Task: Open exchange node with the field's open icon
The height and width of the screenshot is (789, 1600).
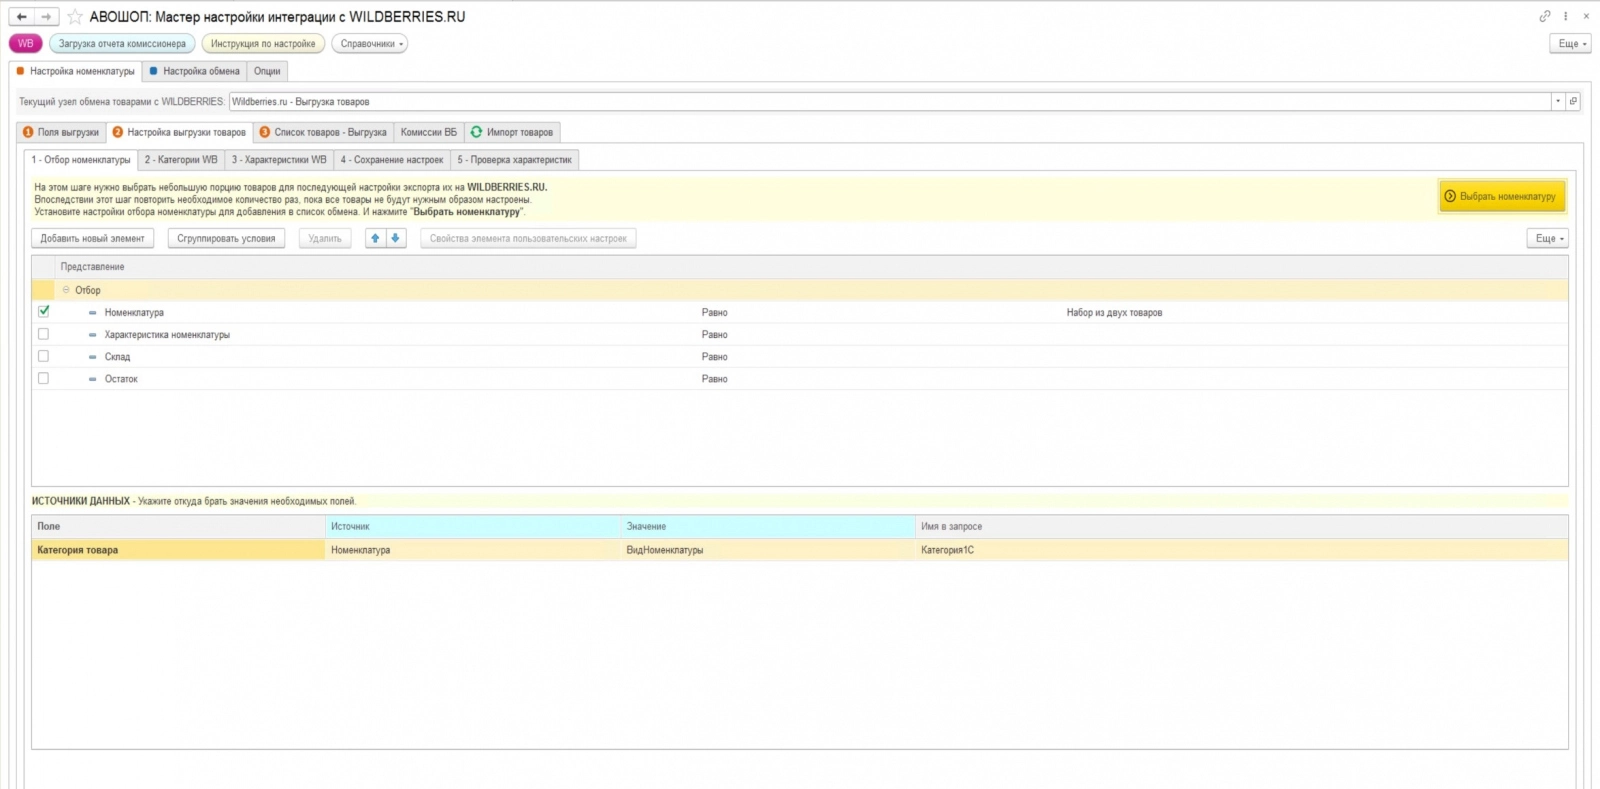Action: [x=1573, y=101]
